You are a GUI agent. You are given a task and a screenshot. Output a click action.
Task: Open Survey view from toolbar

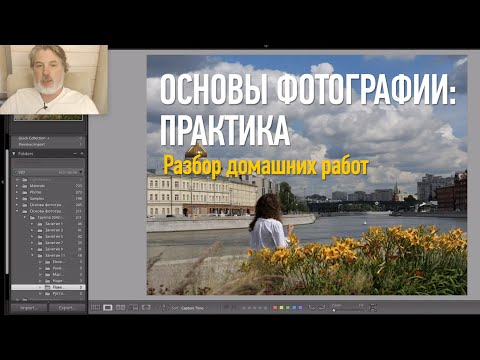click(133, 308)
